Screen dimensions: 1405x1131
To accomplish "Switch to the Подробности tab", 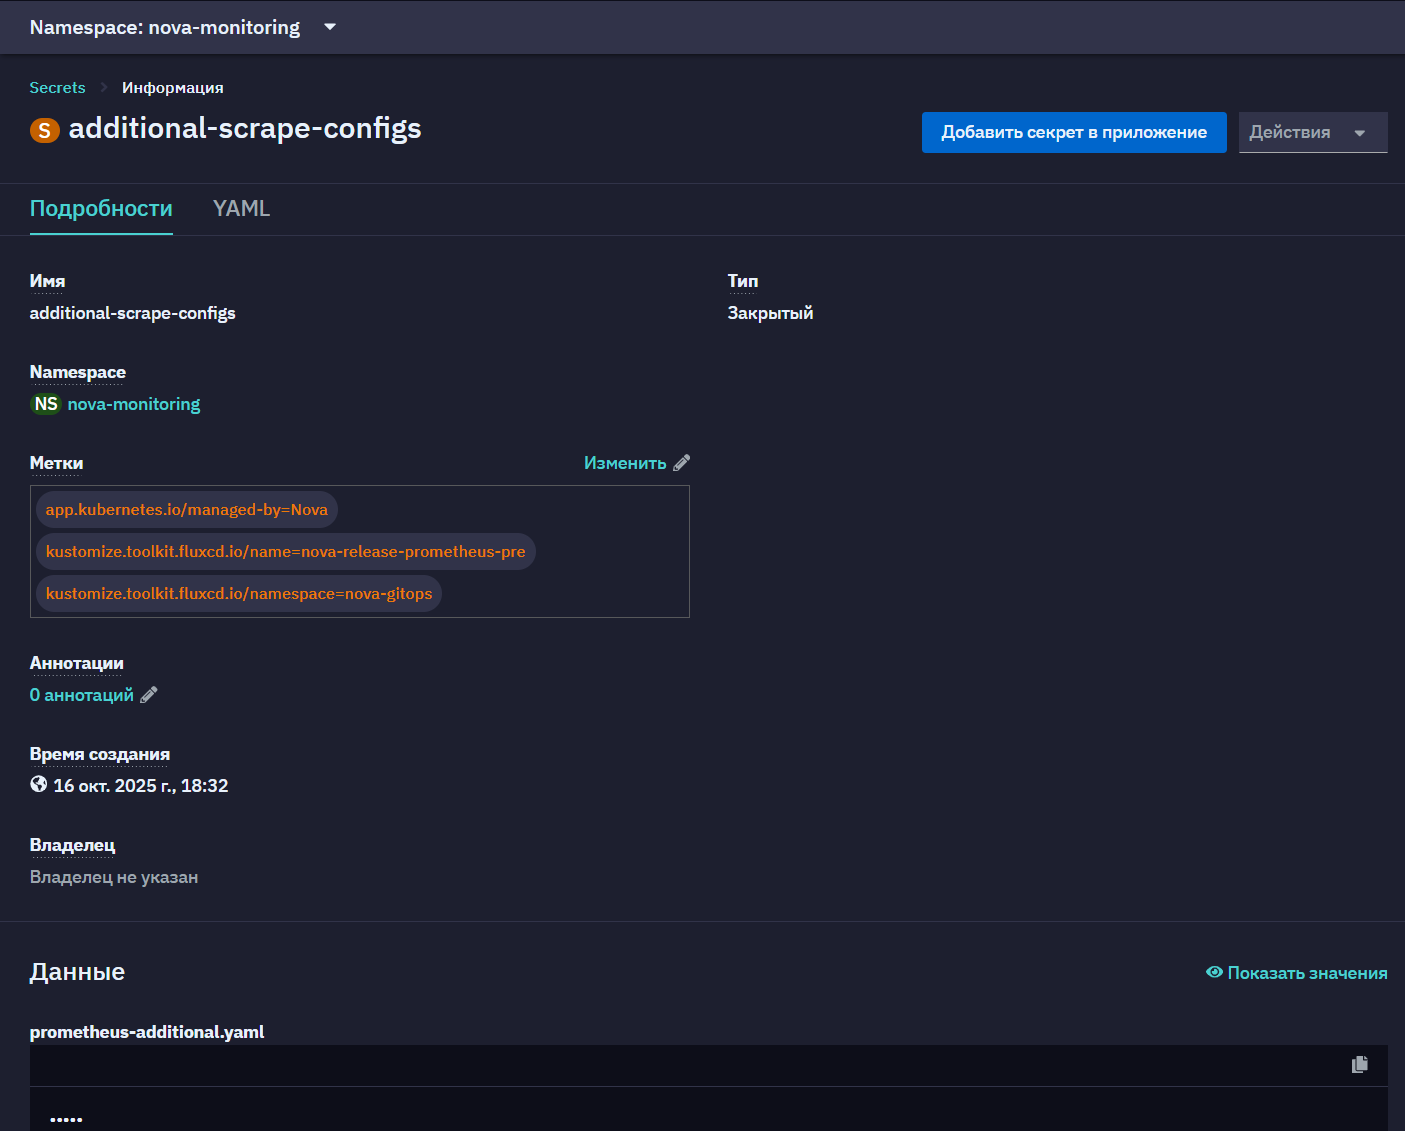I will (x=101, y=208).
